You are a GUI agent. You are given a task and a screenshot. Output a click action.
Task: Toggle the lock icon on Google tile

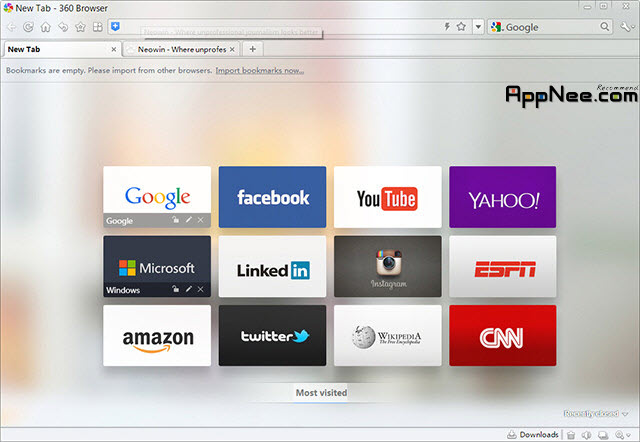176,220
